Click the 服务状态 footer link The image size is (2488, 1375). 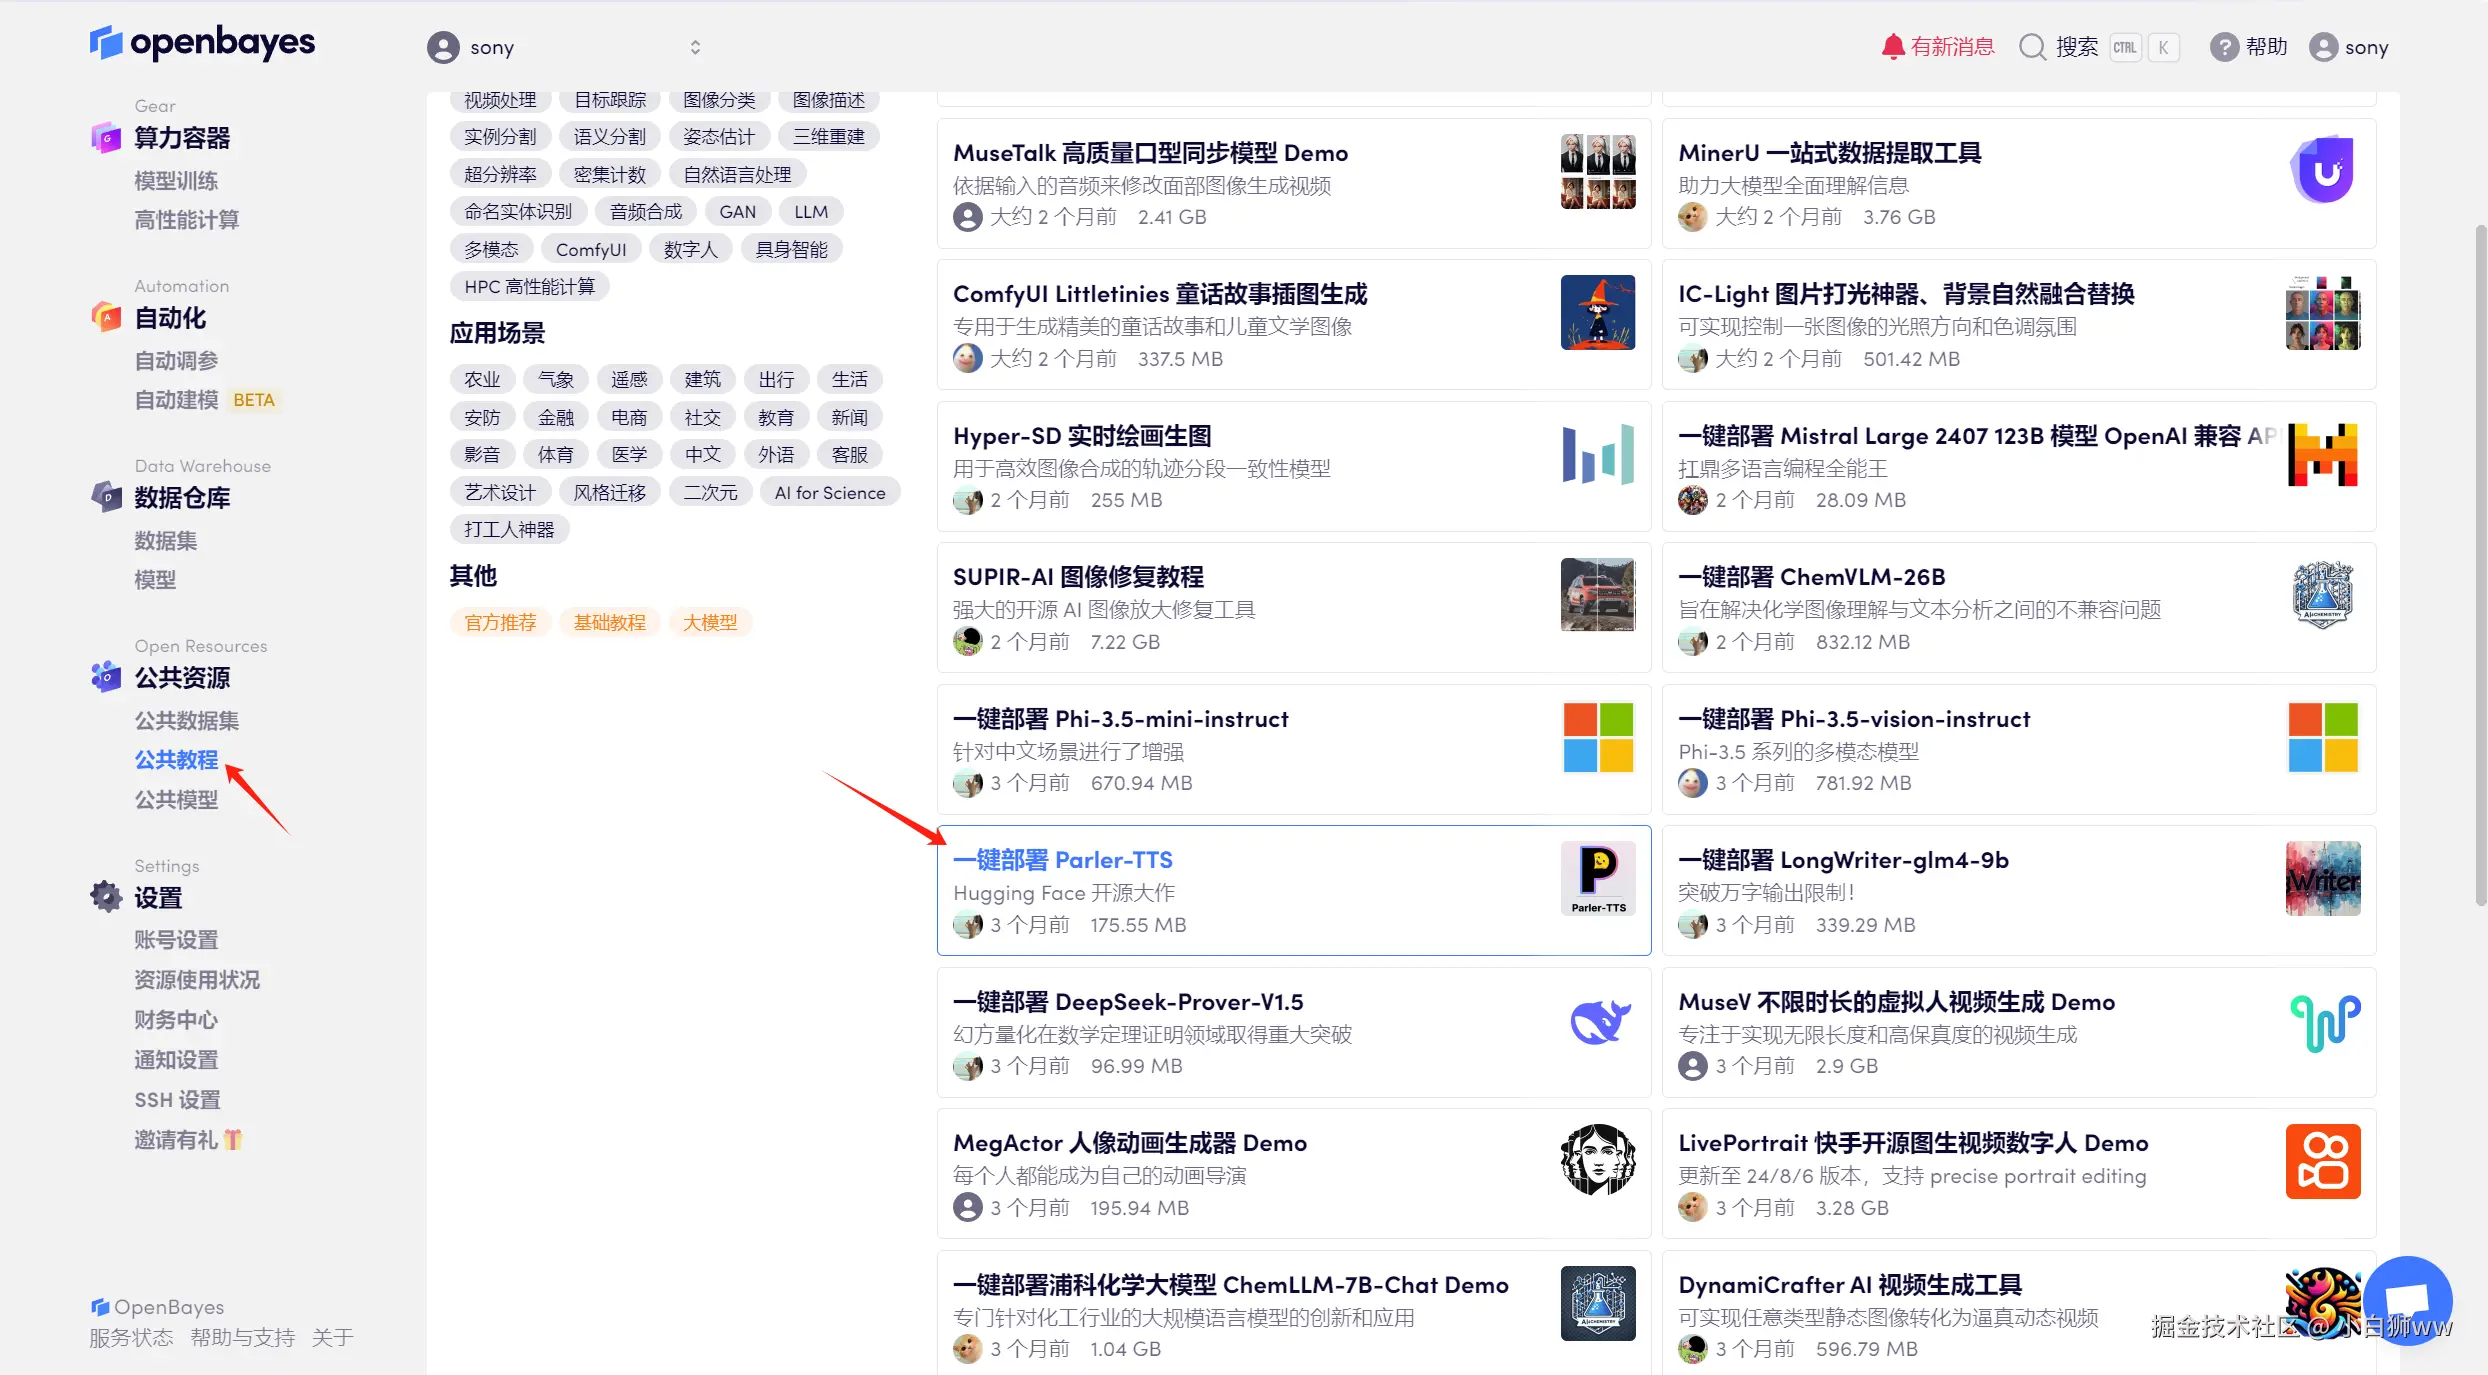coord(131,1337)
